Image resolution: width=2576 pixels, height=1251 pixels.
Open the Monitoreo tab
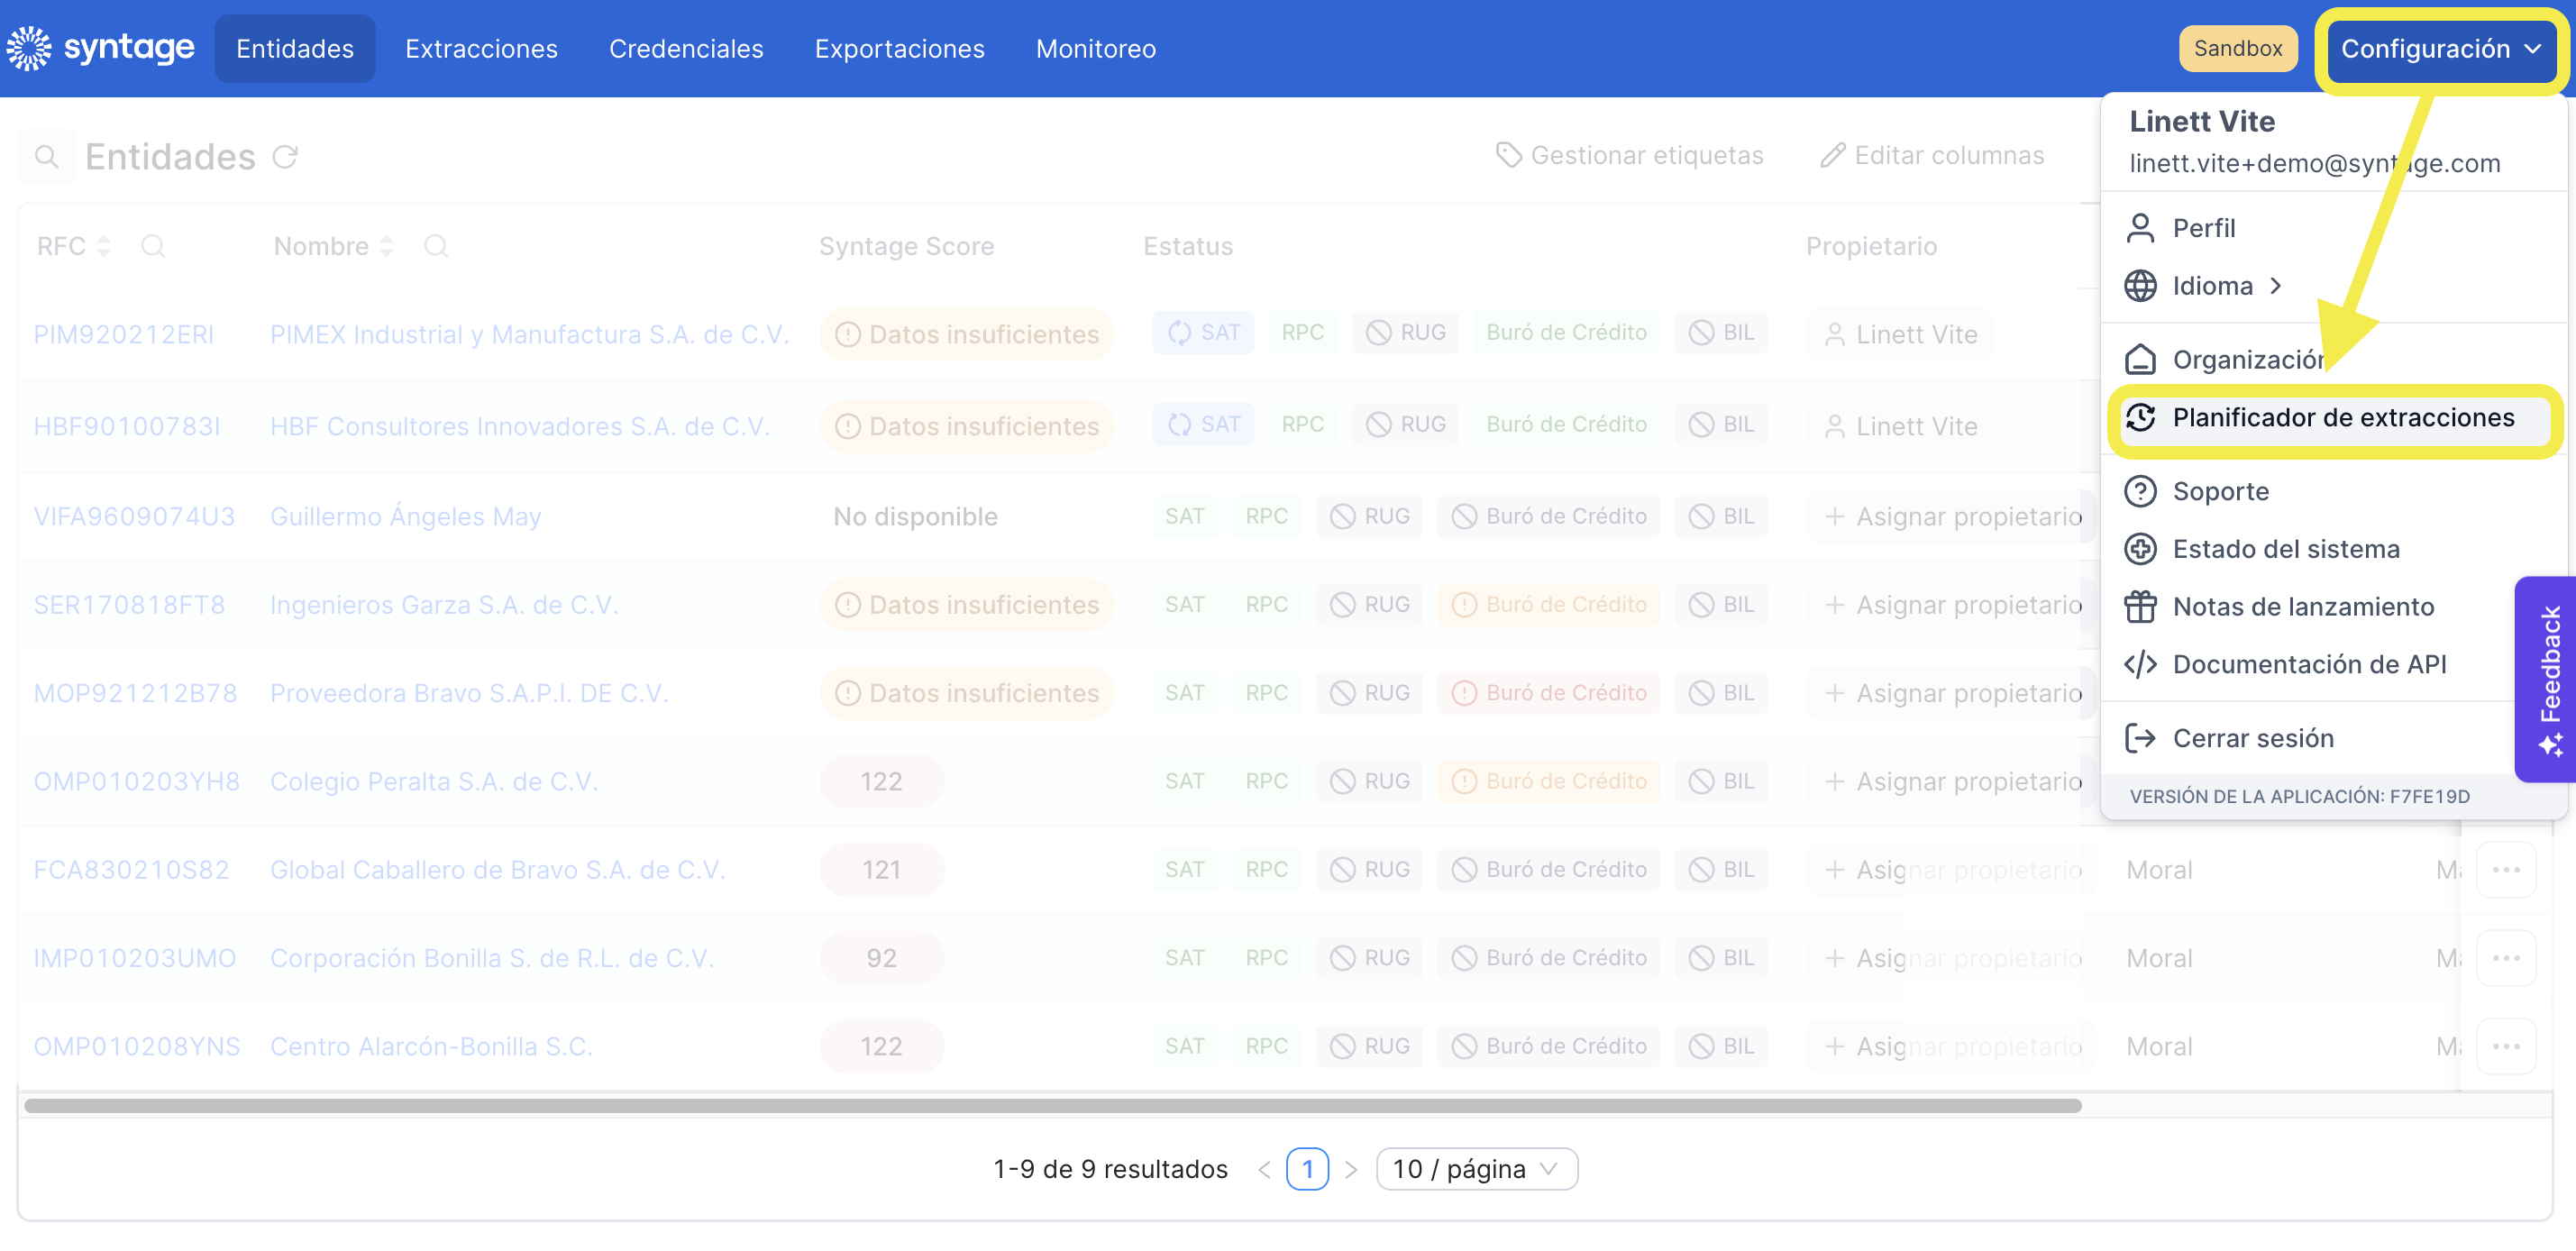tap(1096, 49)
